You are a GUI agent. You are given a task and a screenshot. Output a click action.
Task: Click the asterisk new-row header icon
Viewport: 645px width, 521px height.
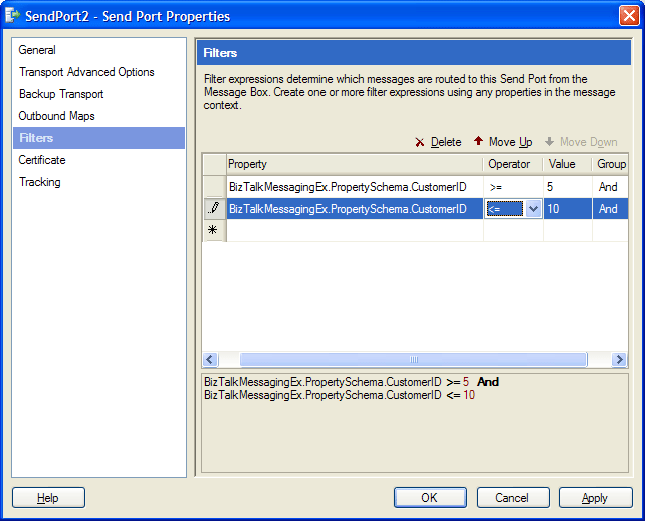click(x=213, y=229)
